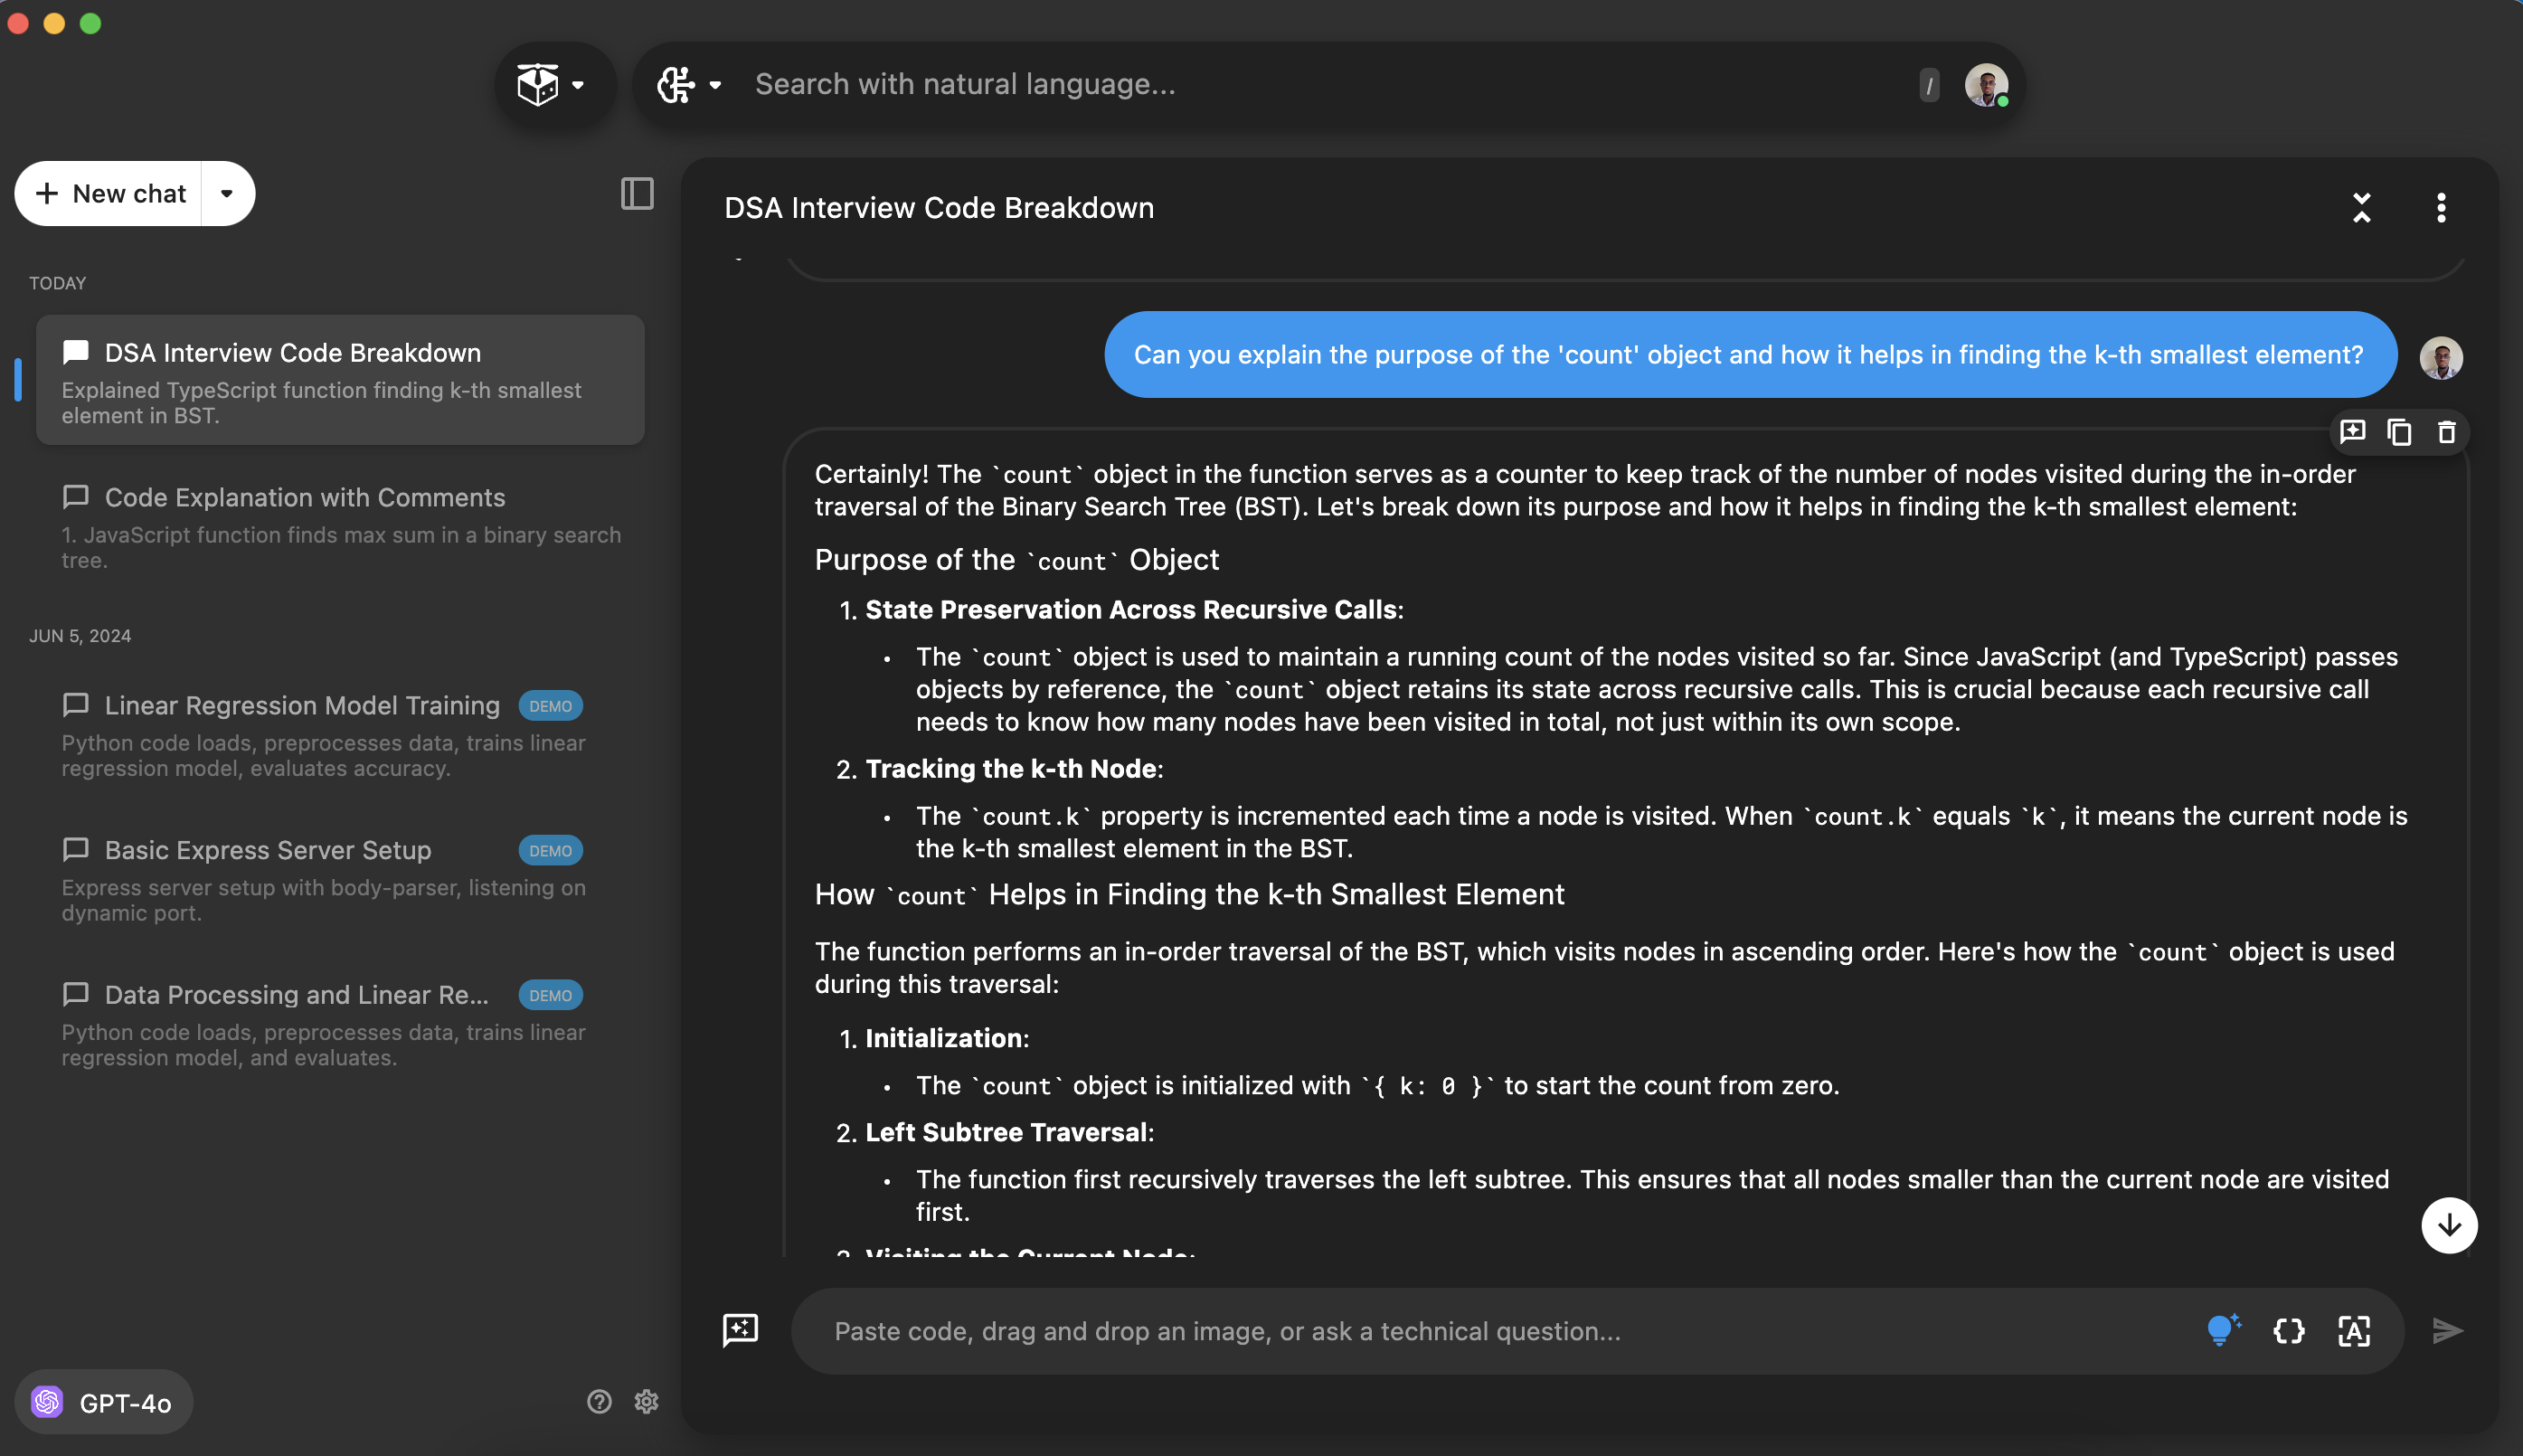Copy the message using the copy icon
Screen dimensions: 2523x1456
click(x=2399, y=432)
